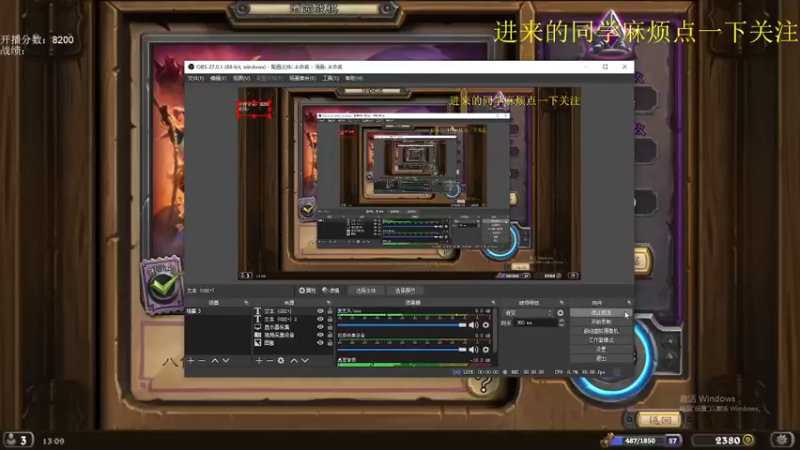Click the 退出 exit button in OBS
800x450 pixels.
click(601, 358)
